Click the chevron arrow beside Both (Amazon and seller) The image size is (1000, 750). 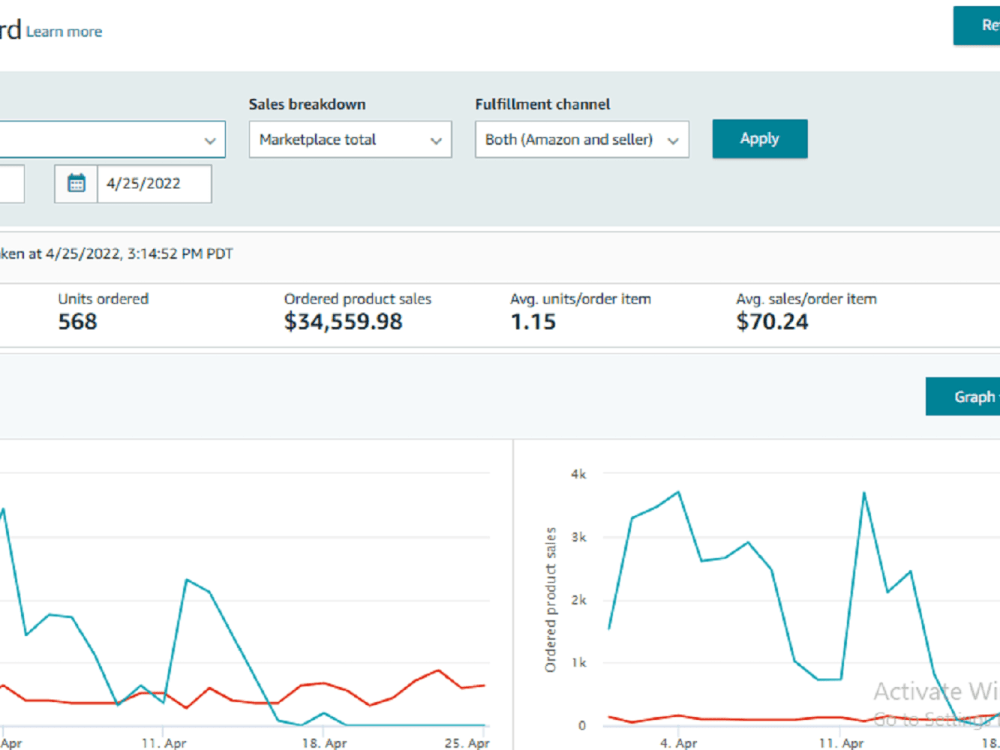coord(673,141)
